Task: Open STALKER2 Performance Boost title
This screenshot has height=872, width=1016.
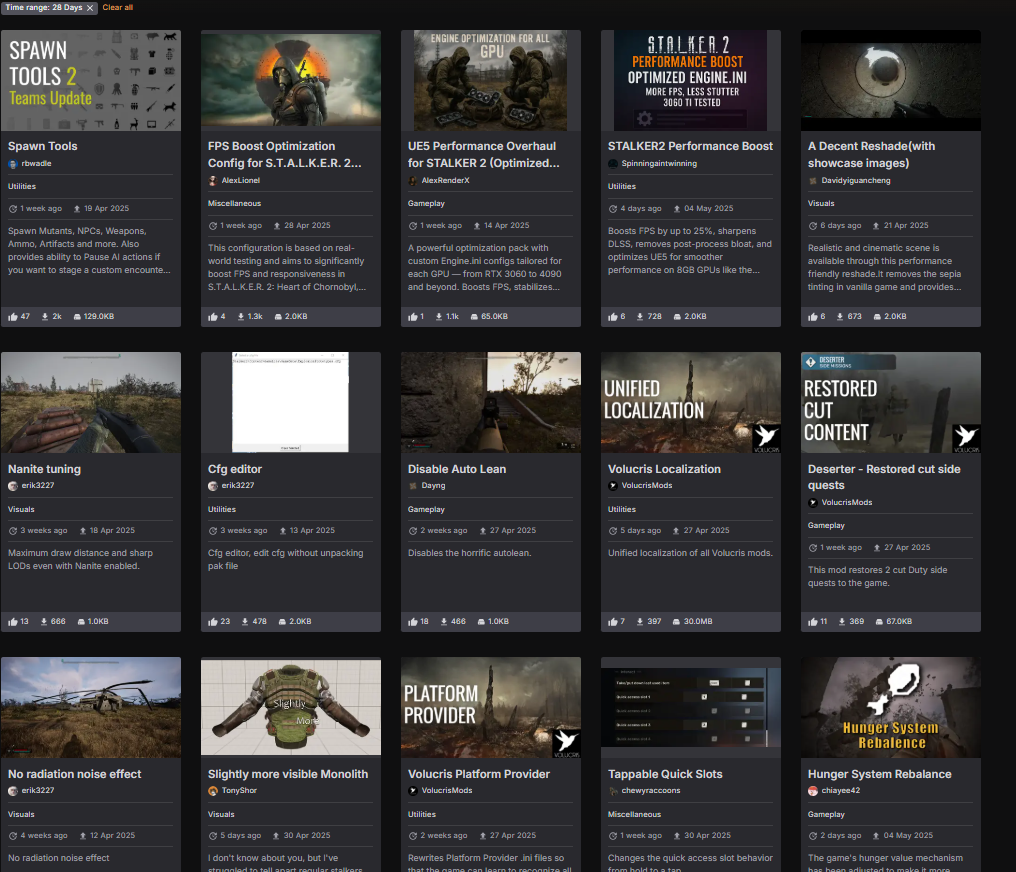Action: (x=690, y=146)
